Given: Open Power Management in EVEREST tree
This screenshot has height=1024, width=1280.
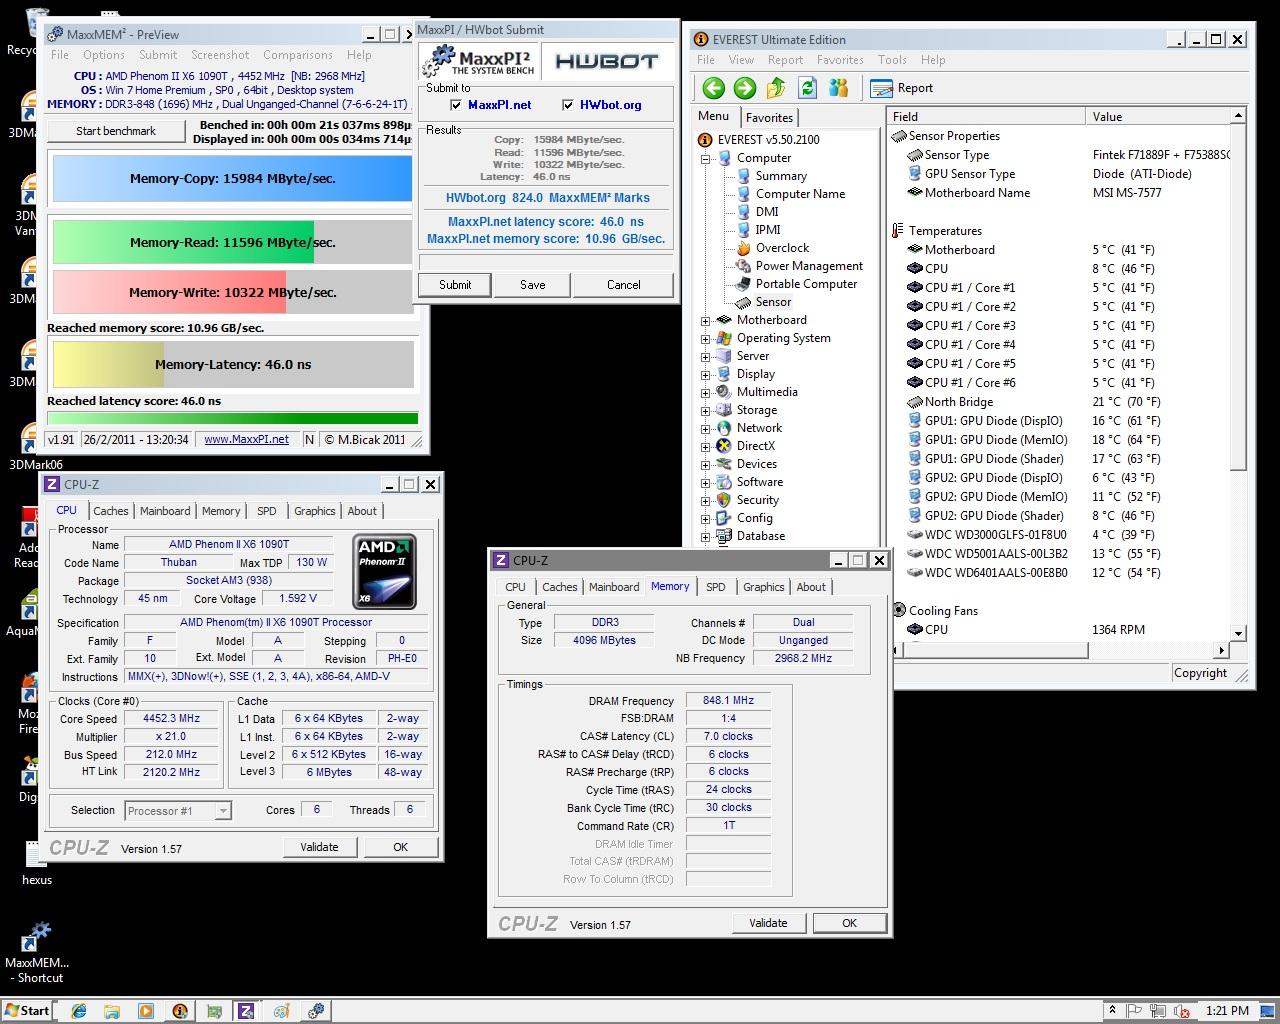Looking at the screenshot, I should pyautogui.click(x=808, y=266).
